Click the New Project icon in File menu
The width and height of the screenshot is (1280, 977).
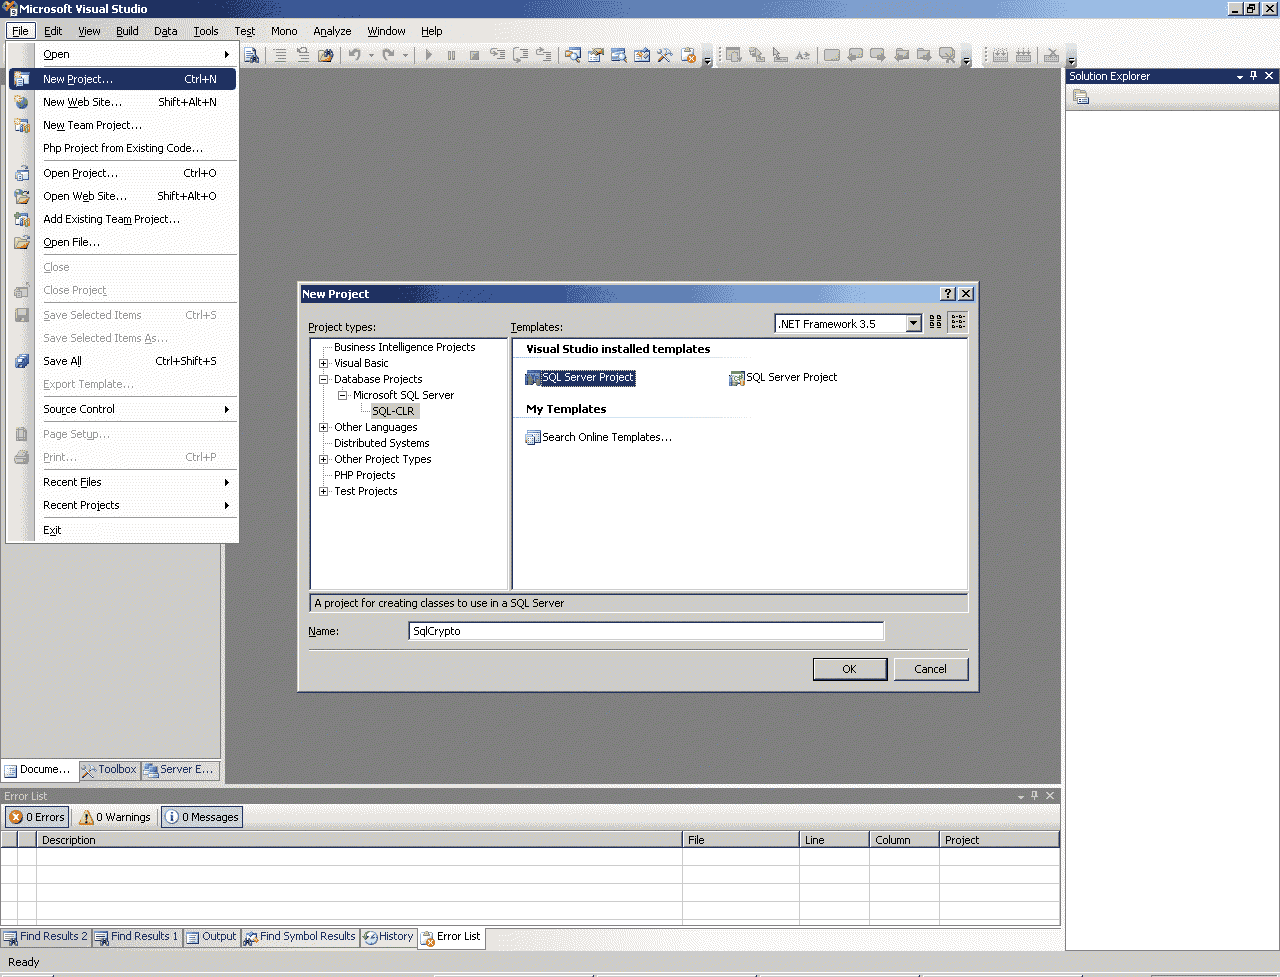point(22,79)
